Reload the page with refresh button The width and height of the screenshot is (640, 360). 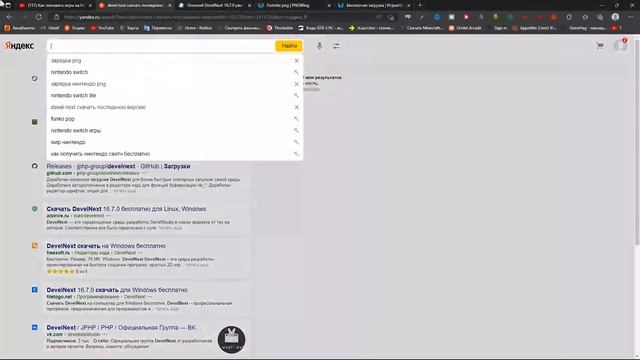click(x=39, y=17)
